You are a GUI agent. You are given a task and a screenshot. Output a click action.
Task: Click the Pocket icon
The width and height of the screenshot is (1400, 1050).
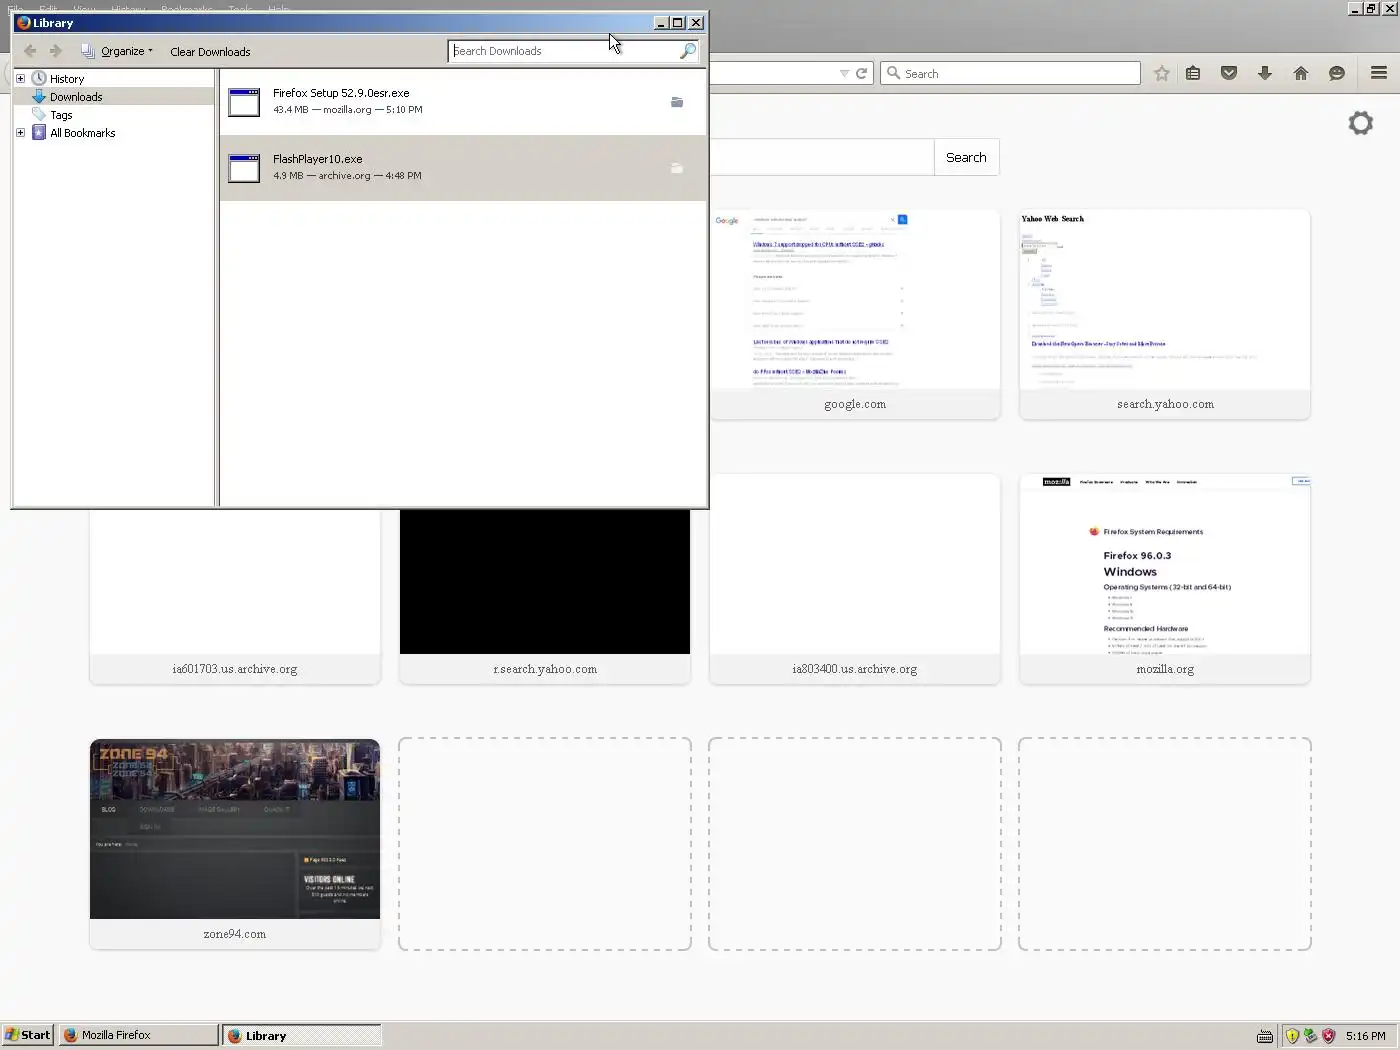pyautogui.click(x=1229, y=73)
